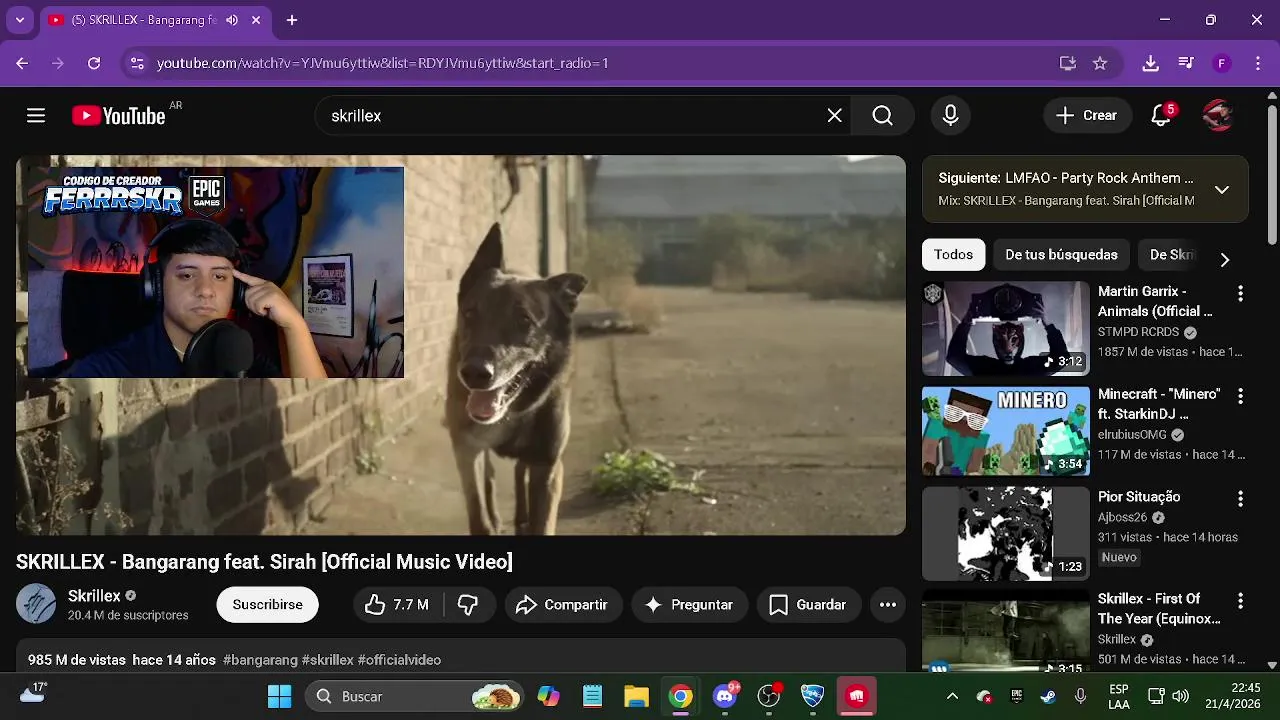Open the tab search dropdown arrow
Viewport: 1280px width, 720px height.
19,20
